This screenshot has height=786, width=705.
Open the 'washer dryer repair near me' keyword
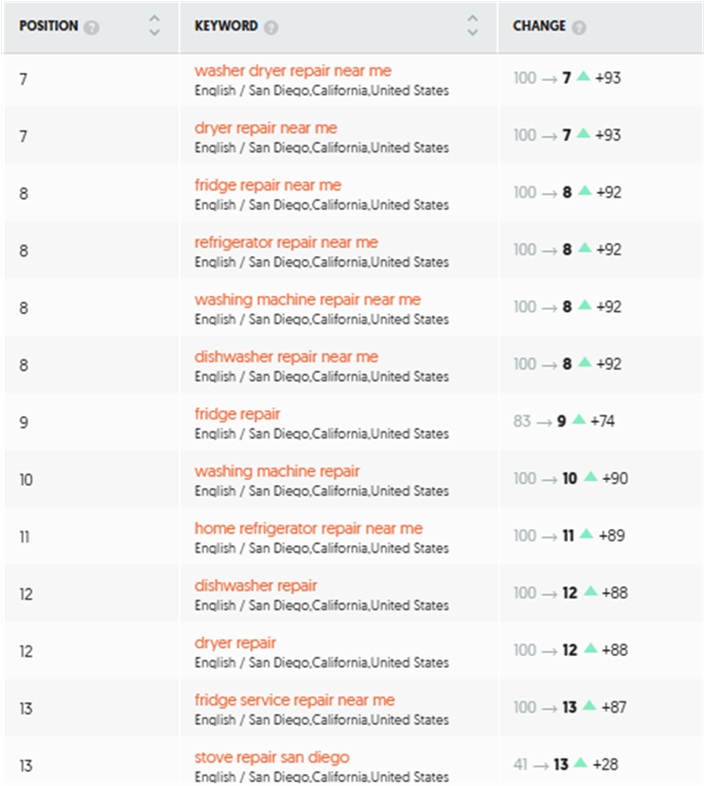[x=293, y=71]
